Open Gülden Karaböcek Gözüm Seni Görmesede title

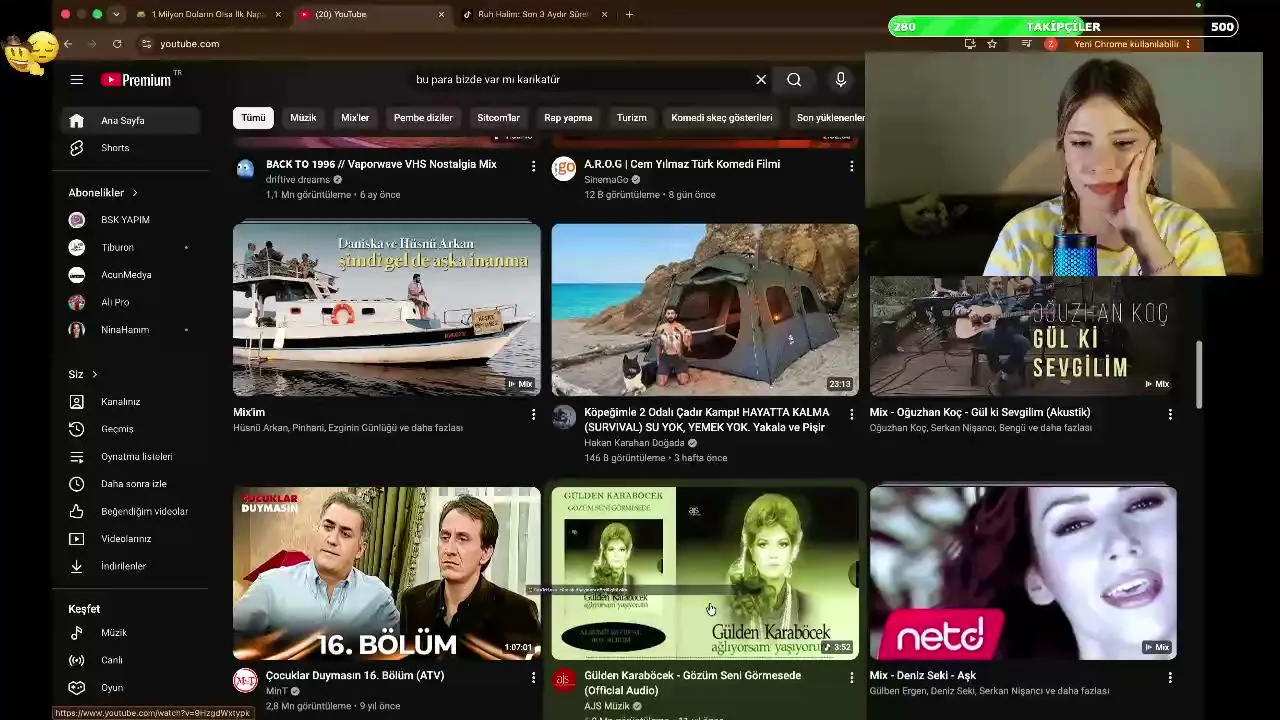point(692,683)
